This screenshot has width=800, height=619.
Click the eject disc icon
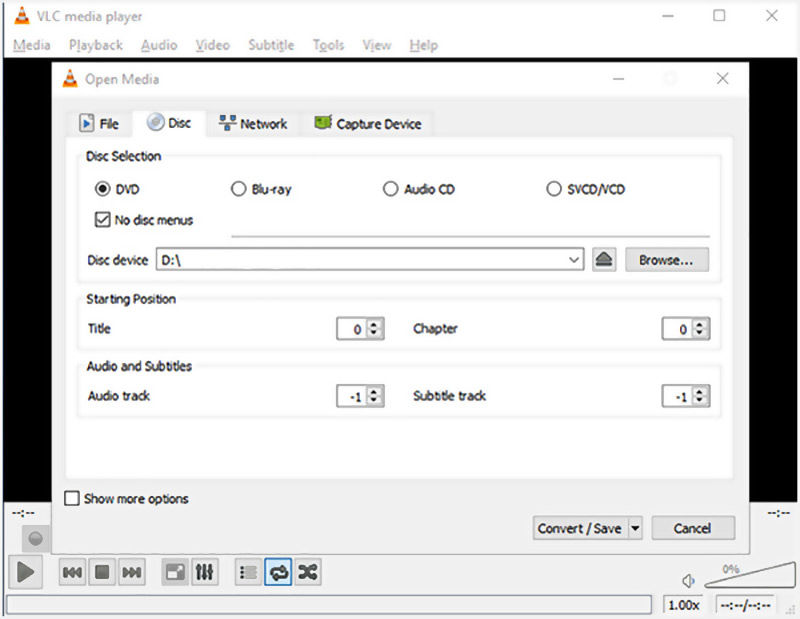[x=603, y=260]
